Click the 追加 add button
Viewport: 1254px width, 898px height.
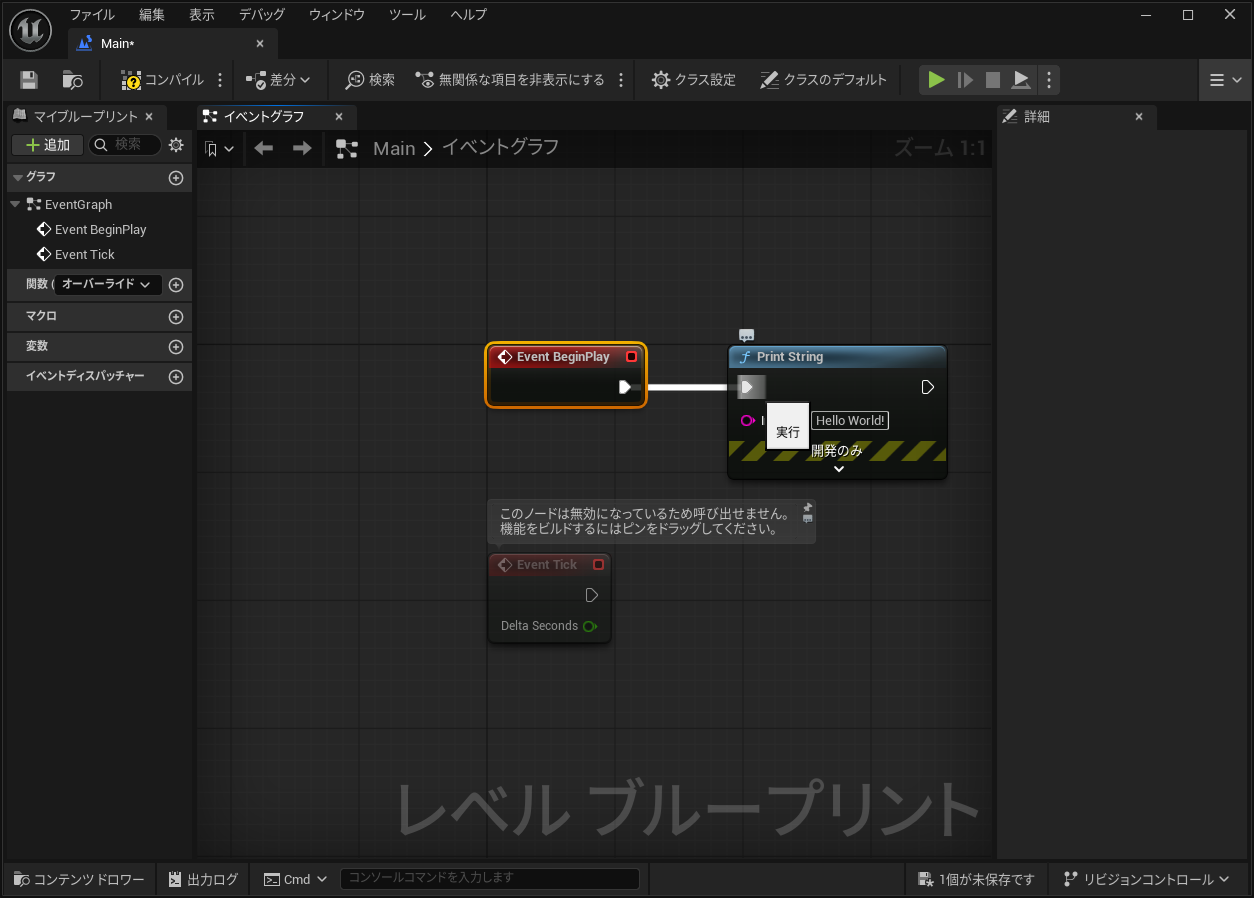(47, 145)
